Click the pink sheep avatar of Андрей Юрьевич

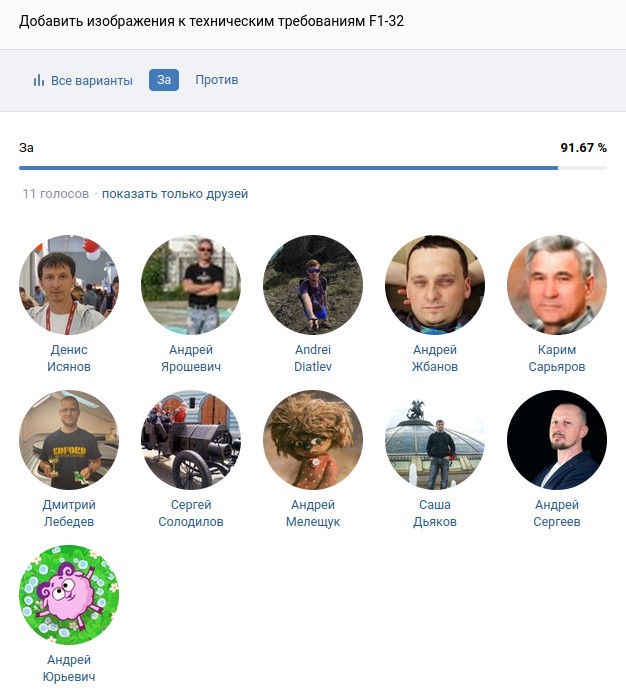click(69, 595)
